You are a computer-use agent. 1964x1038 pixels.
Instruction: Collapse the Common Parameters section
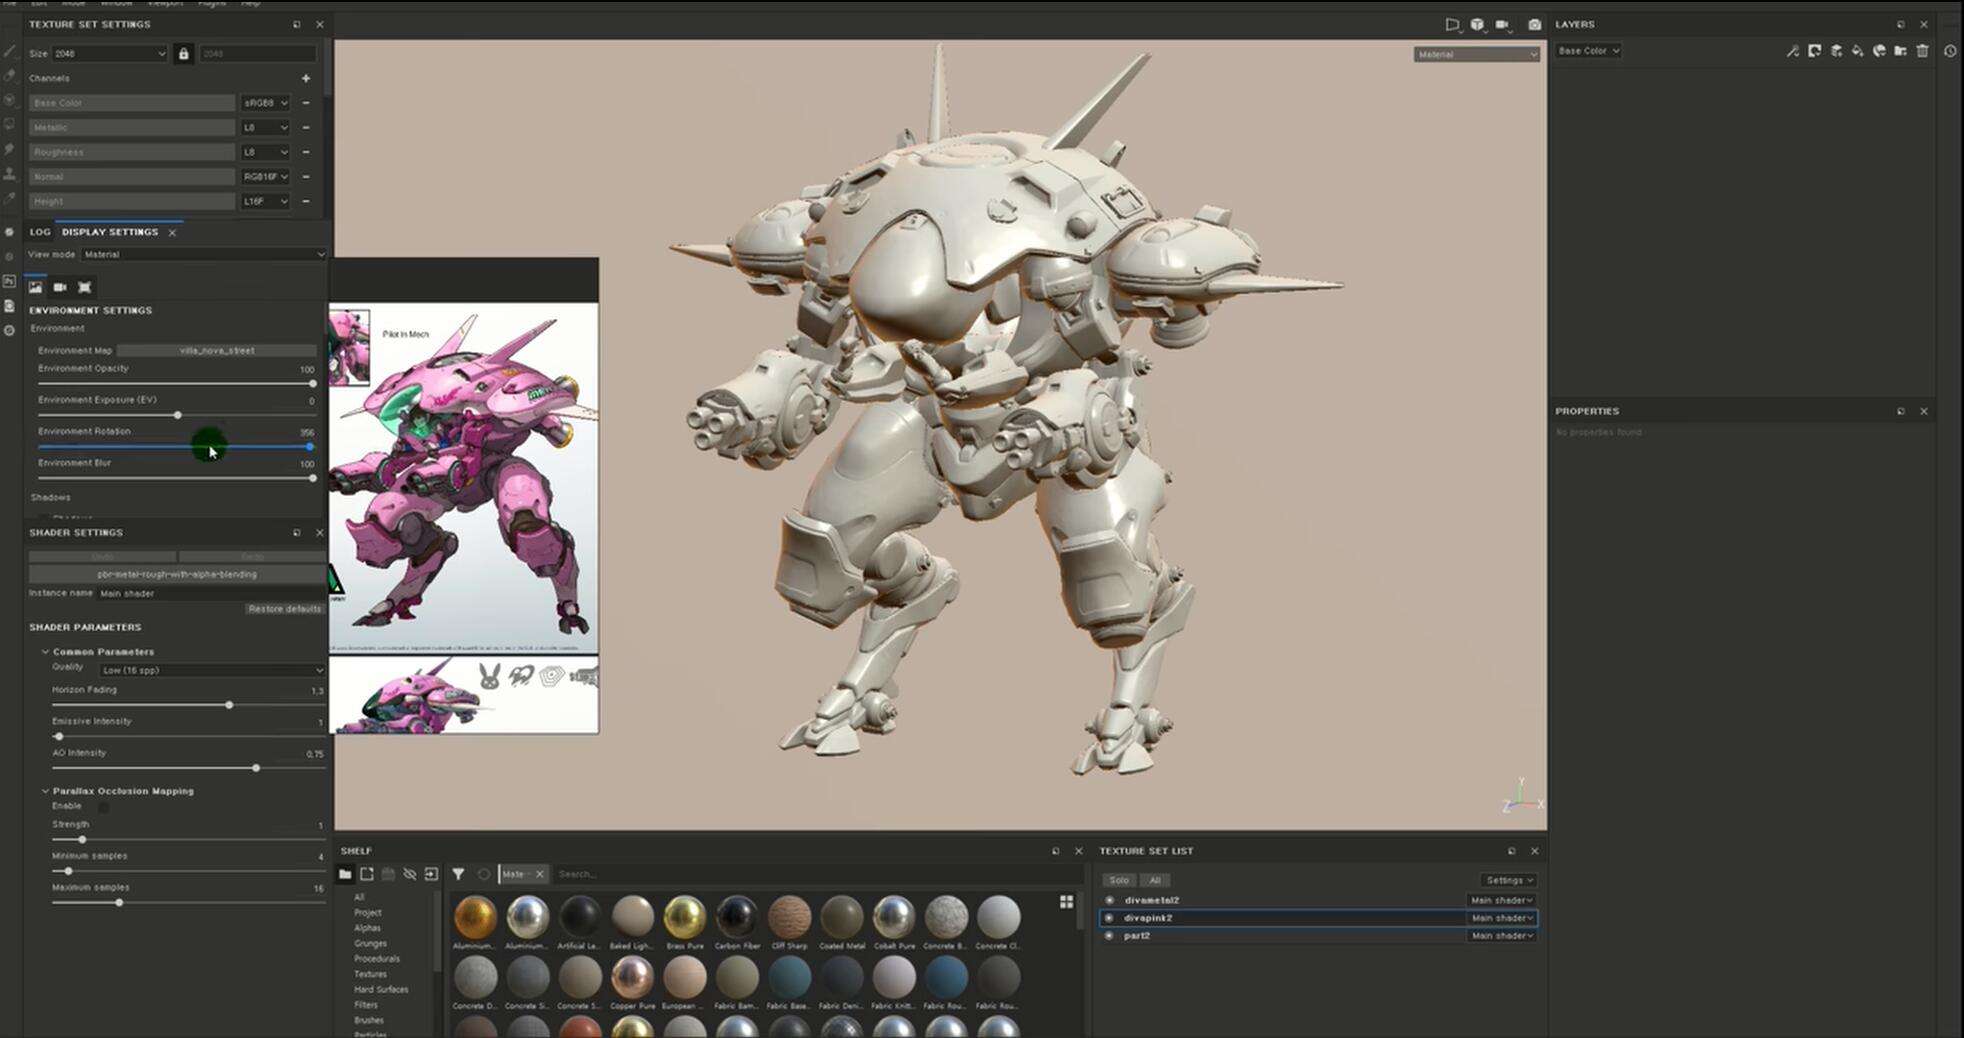45,652
